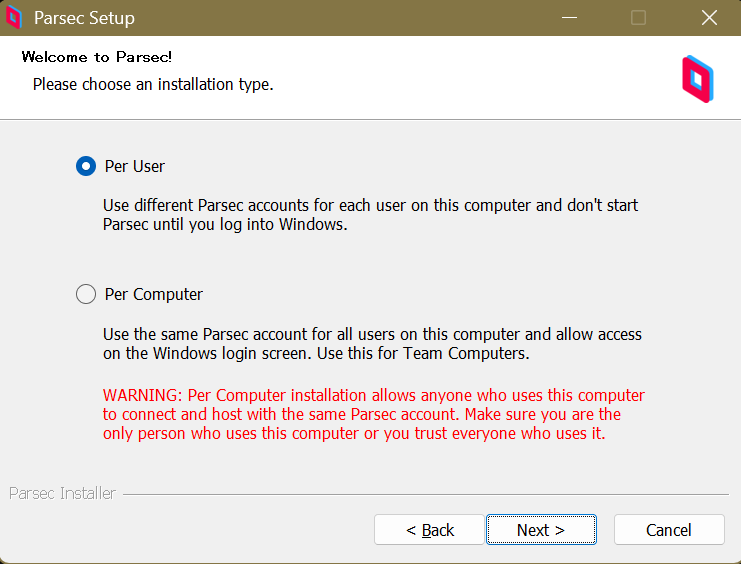Image resolution: width=741 pixels, height=564 pixels.
Task: Select the Per Computer radio button
Action: pos(86,294)
